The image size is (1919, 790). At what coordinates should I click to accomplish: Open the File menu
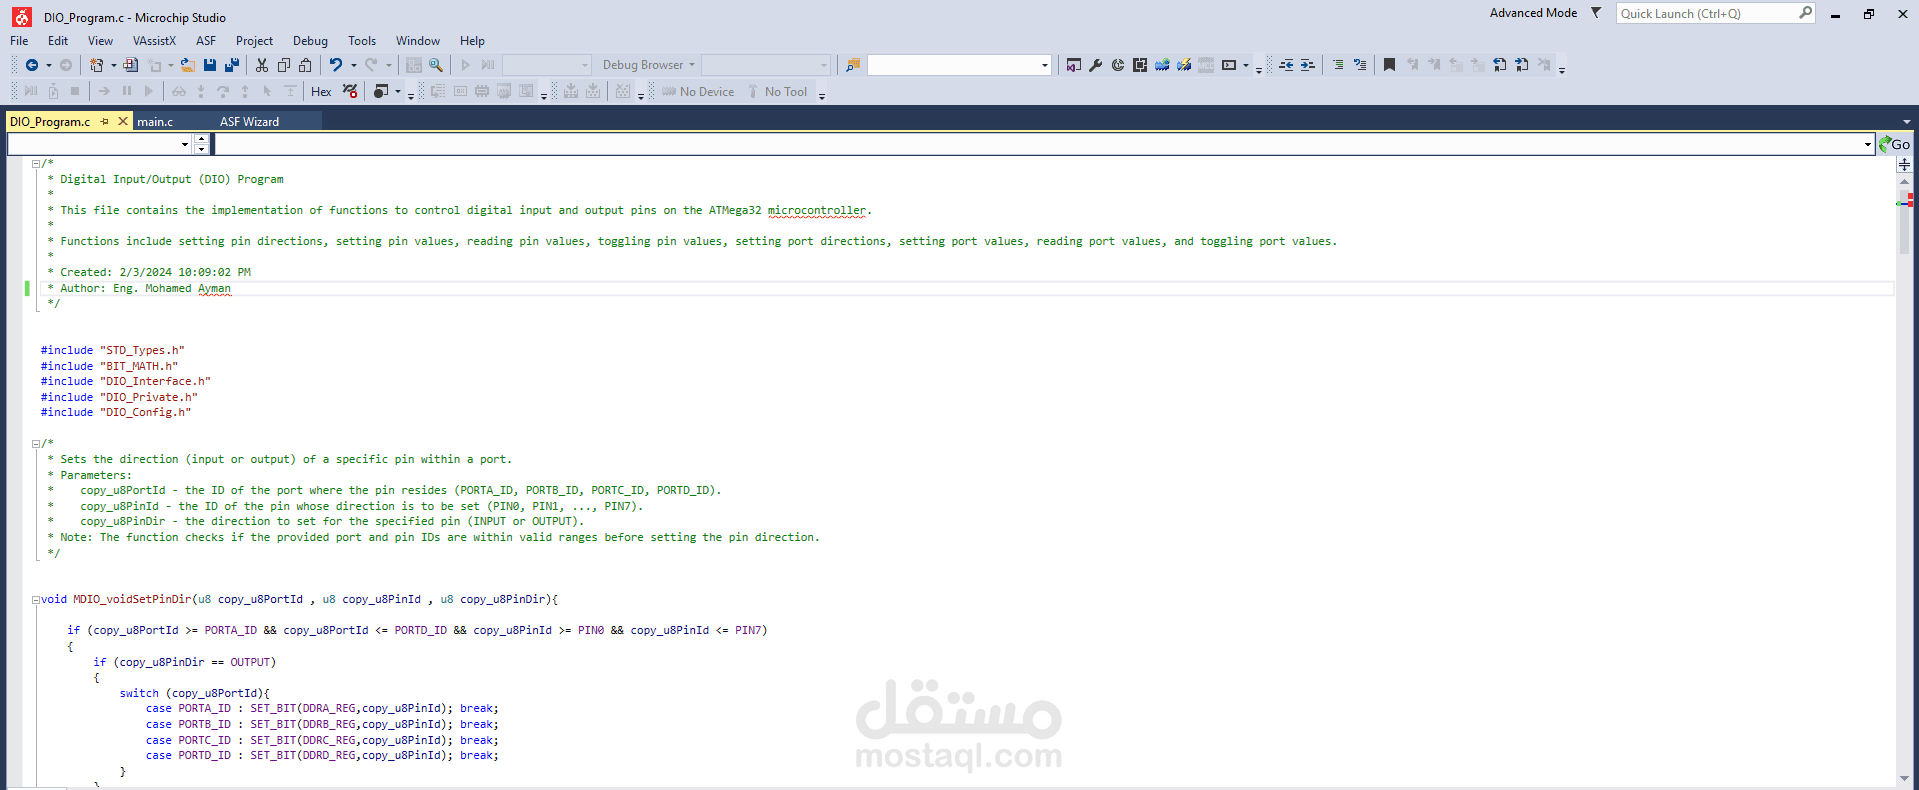coord(19,41)
